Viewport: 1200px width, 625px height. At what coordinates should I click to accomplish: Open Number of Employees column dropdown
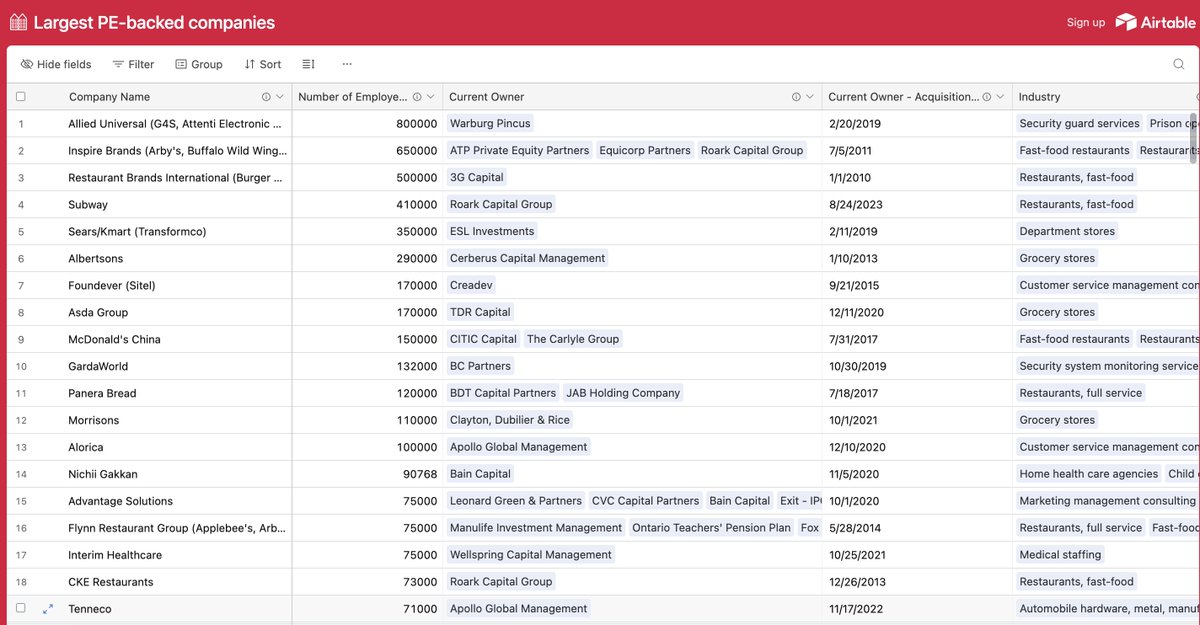[431, 97]
